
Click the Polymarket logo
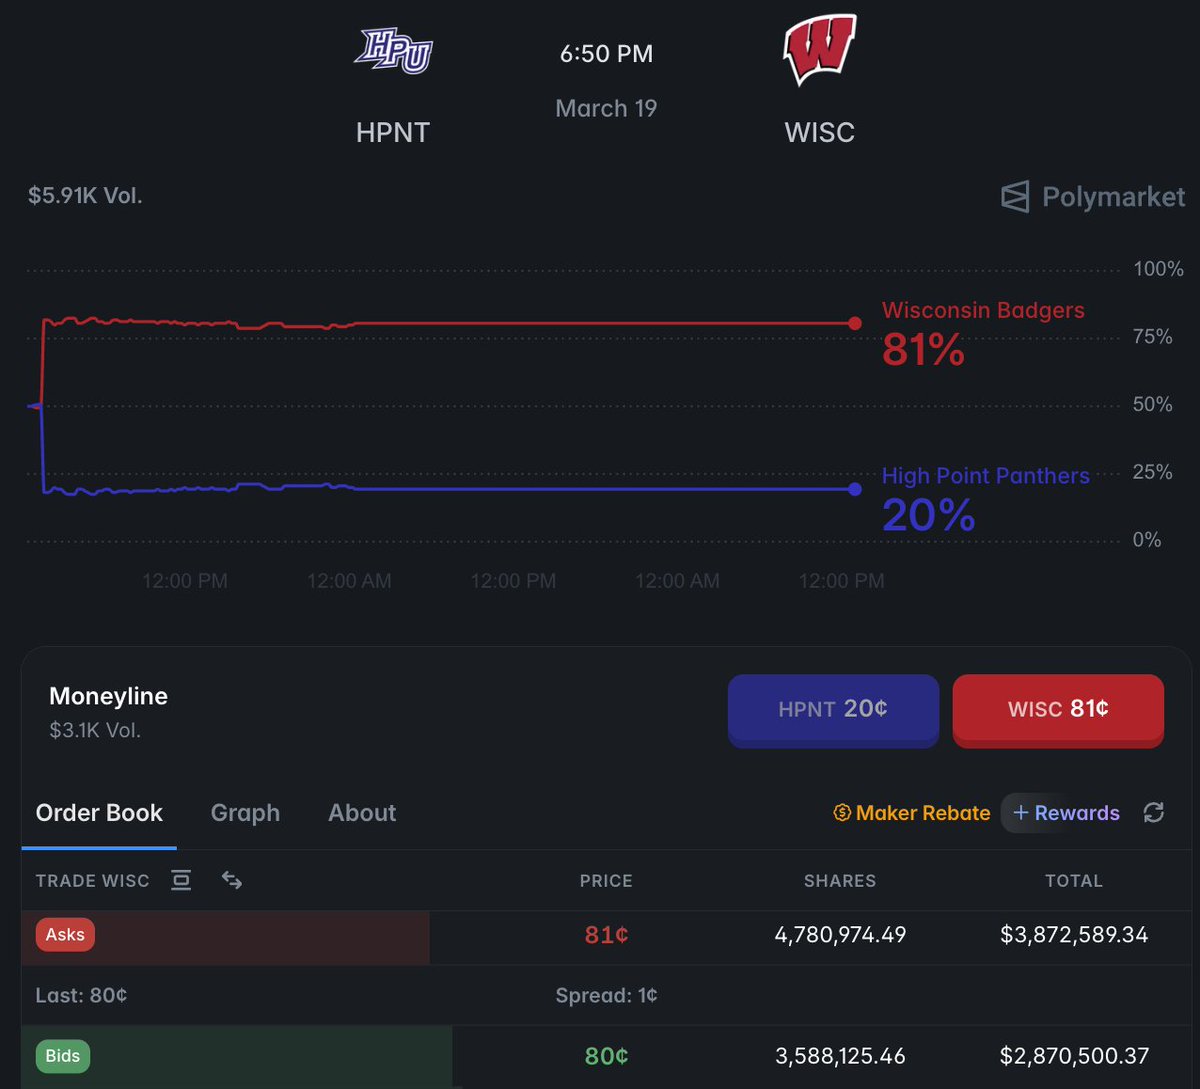(1093, 197)
